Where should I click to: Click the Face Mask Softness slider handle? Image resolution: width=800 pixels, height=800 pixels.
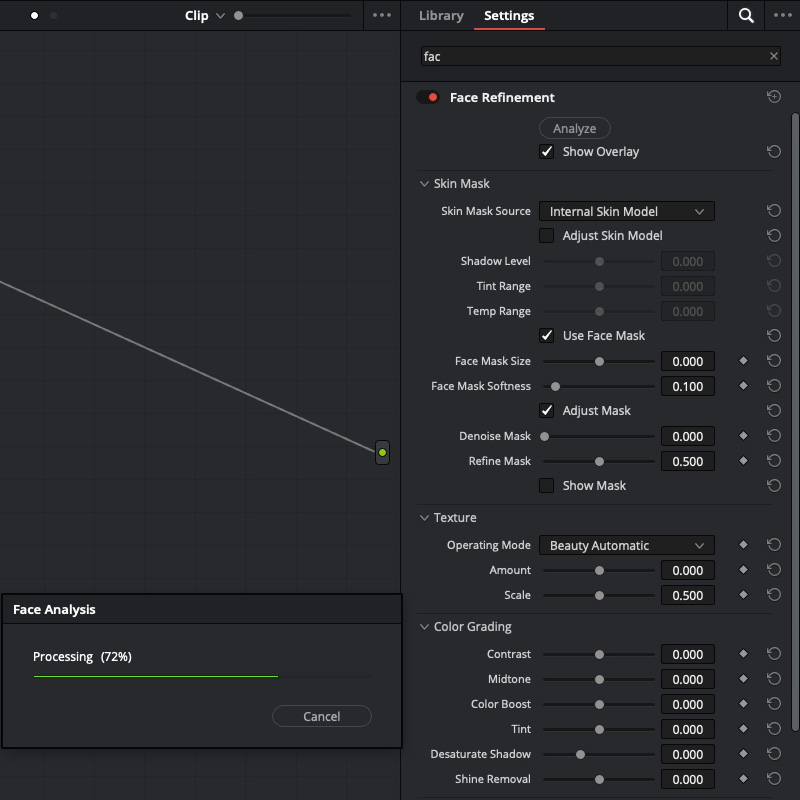[555, 387]
